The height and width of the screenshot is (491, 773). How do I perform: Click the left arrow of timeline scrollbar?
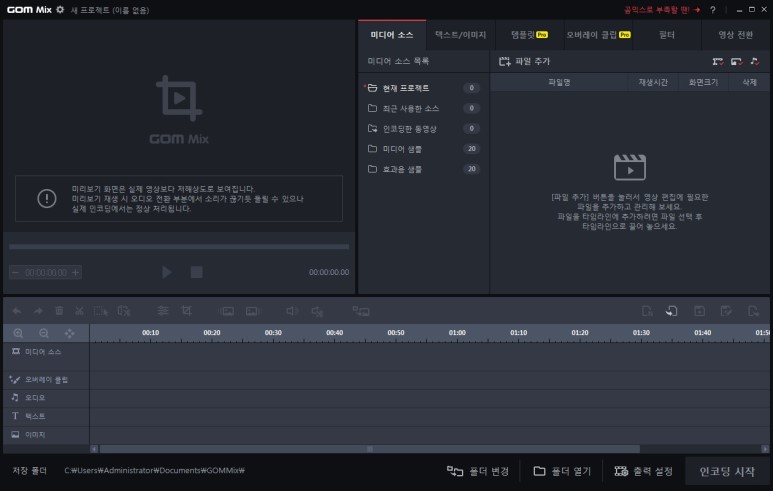pos(94,449)
